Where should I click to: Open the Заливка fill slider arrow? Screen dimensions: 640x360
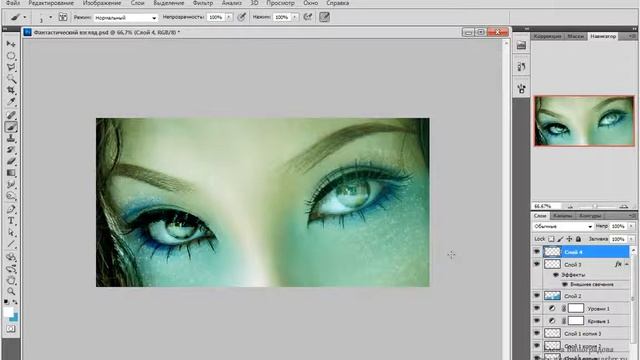(631, 239)
